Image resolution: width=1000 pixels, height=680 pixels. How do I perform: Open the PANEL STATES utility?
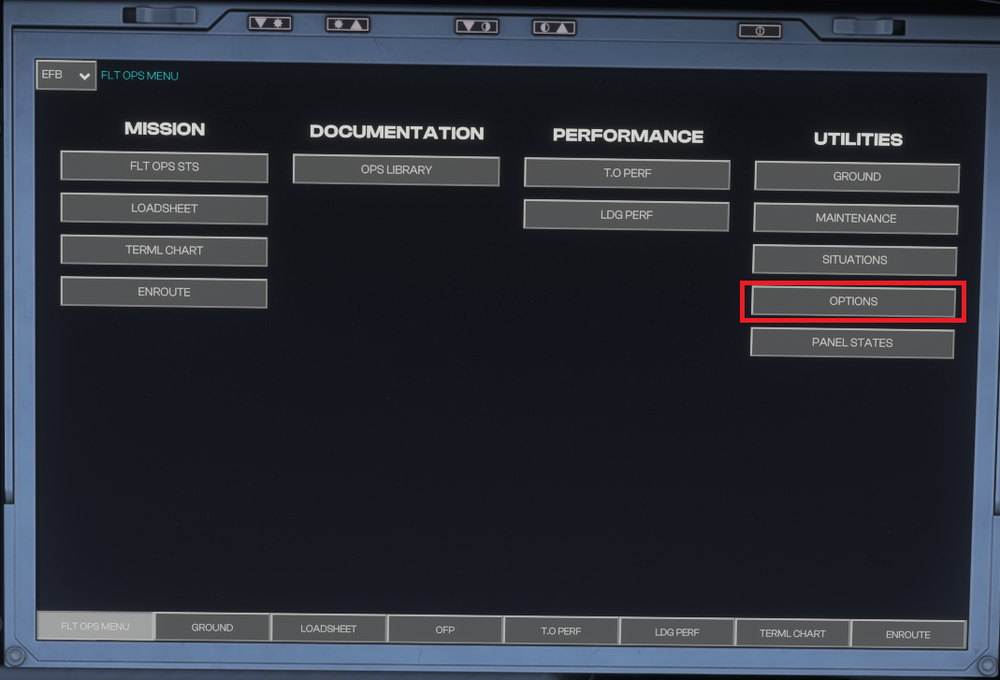[852, 343]
